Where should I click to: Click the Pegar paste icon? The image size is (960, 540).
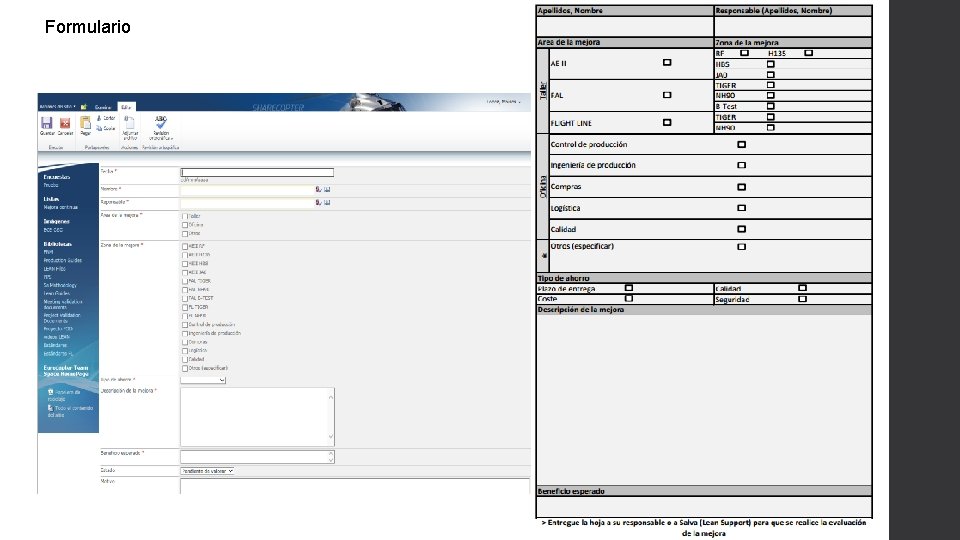point(85,122)
